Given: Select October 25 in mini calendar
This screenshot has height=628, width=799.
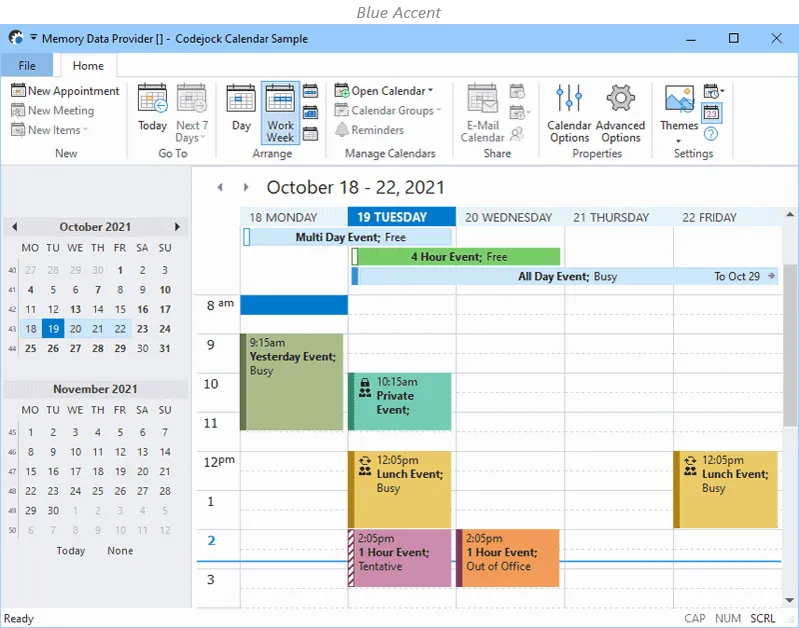Looking at the screenshot, I should (31, 348).
